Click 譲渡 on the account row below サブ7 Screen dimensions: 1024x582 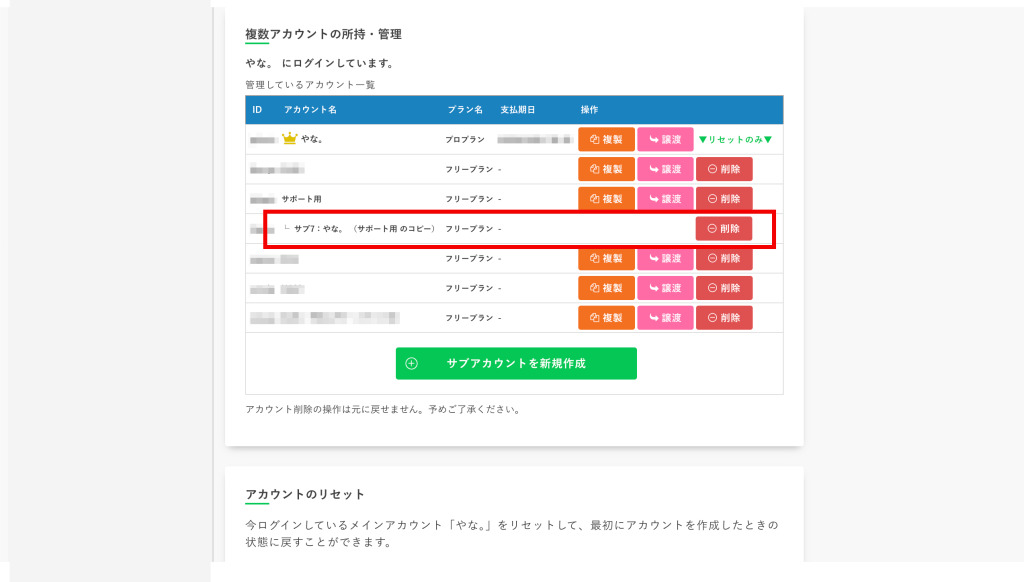click(665, 258)
